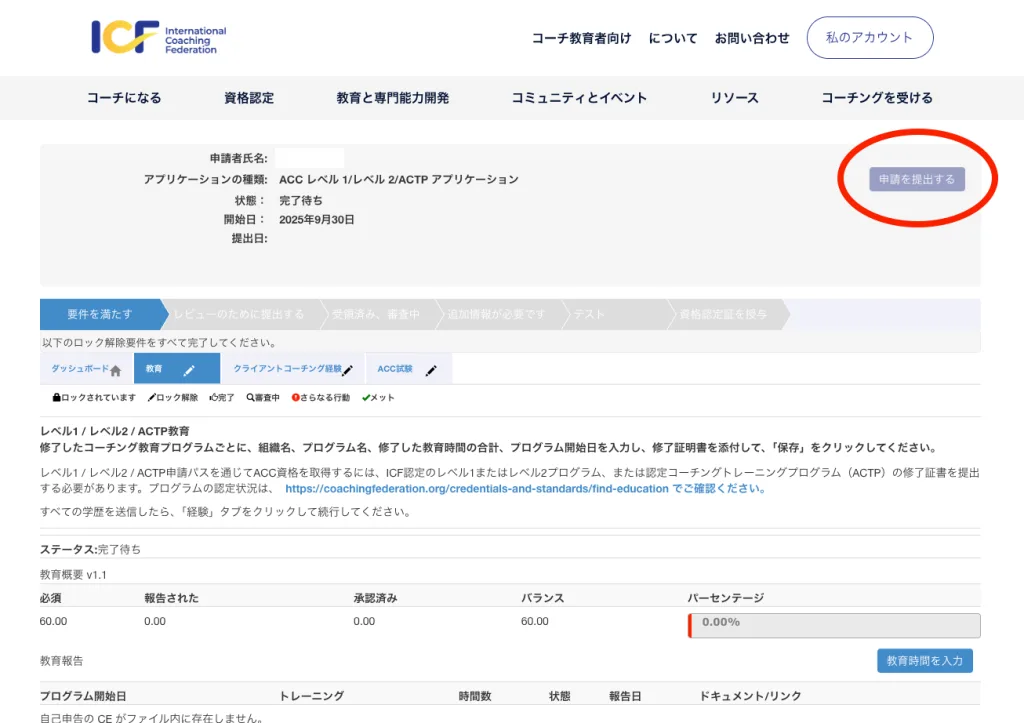Click the 教育時間を入力 button
Screen dimensions: 1024x723
click(924, 661)
